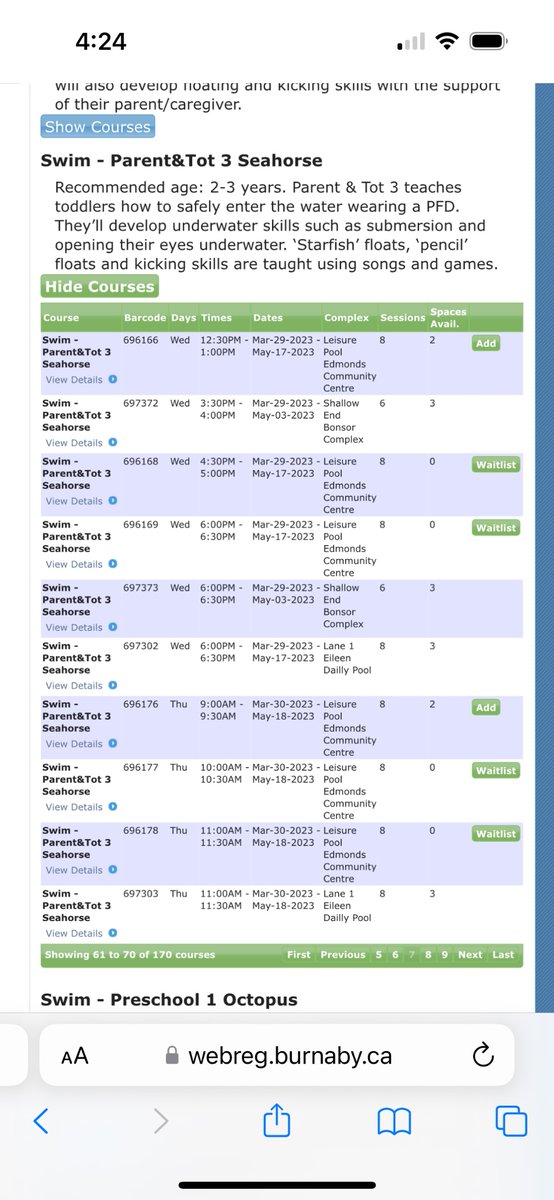Join Waitlist for course 696168
This screenshot has height=1200, width=554.
click(x=496, y=464)
